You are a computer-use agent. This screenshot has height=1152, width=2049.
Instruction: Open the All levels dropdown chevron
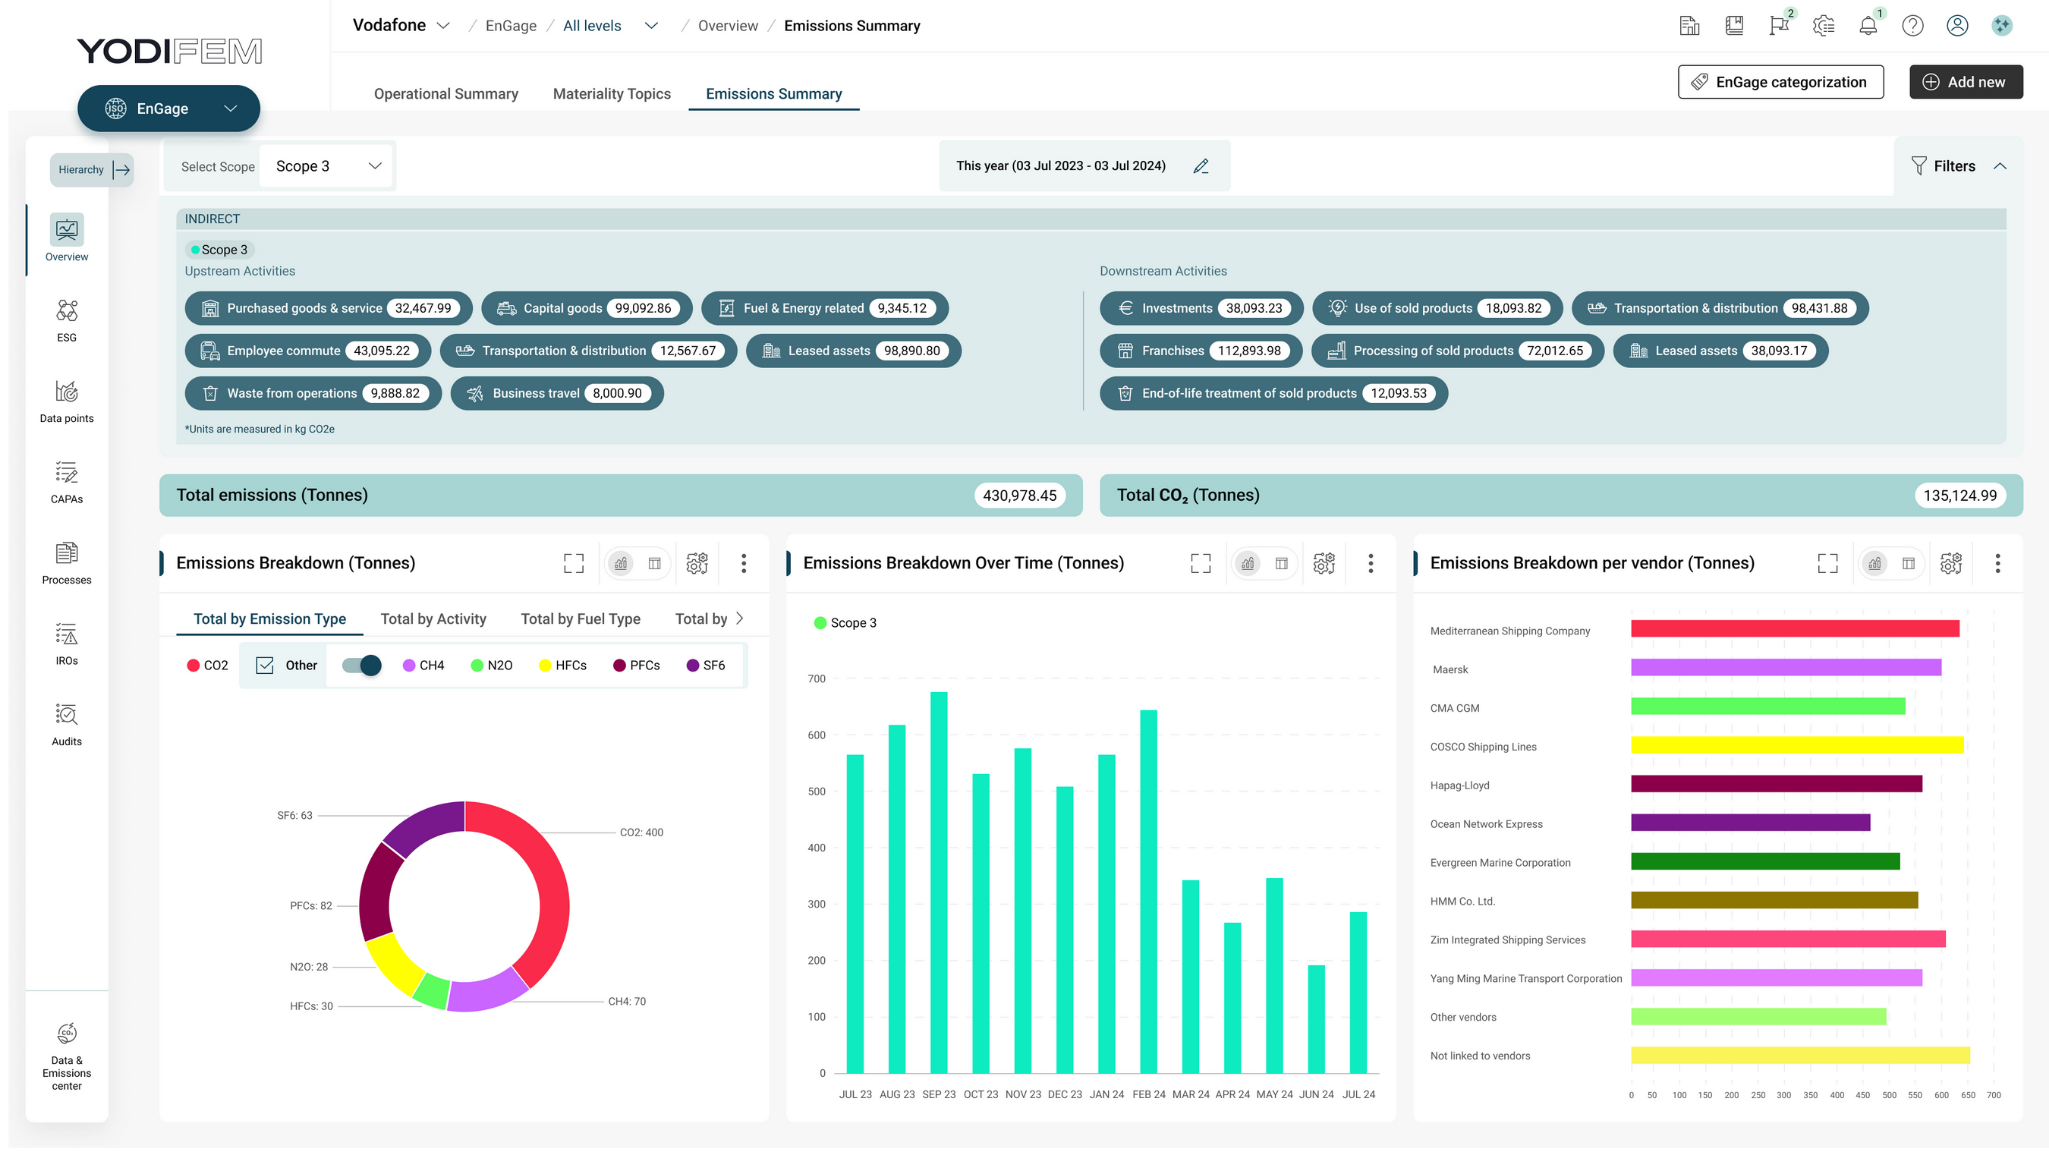(651, 26)
